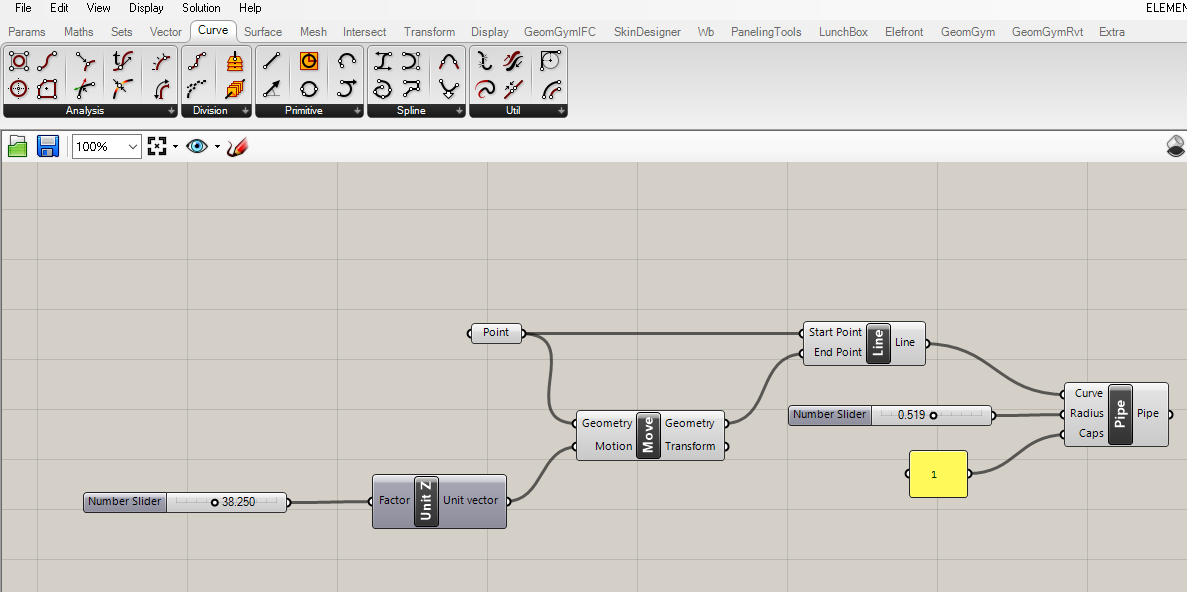Click the yellow panel containing 1

[x=938, y=474]
